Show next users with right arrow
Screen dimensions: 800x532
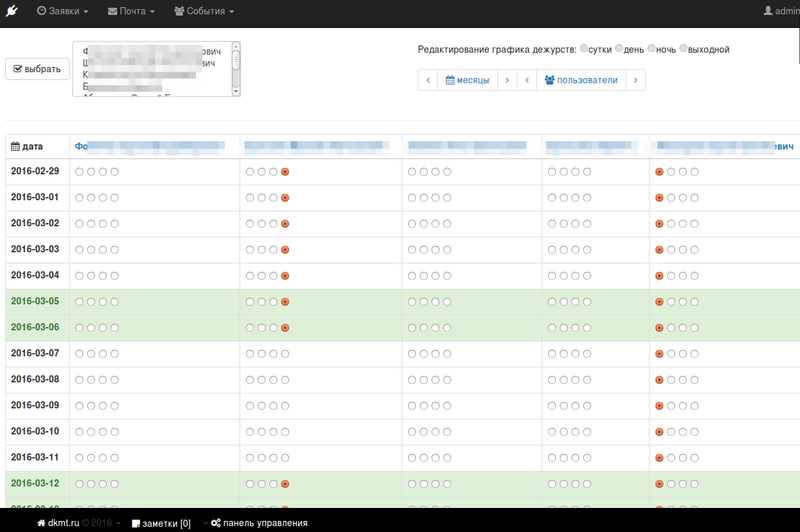click(635, 80)
